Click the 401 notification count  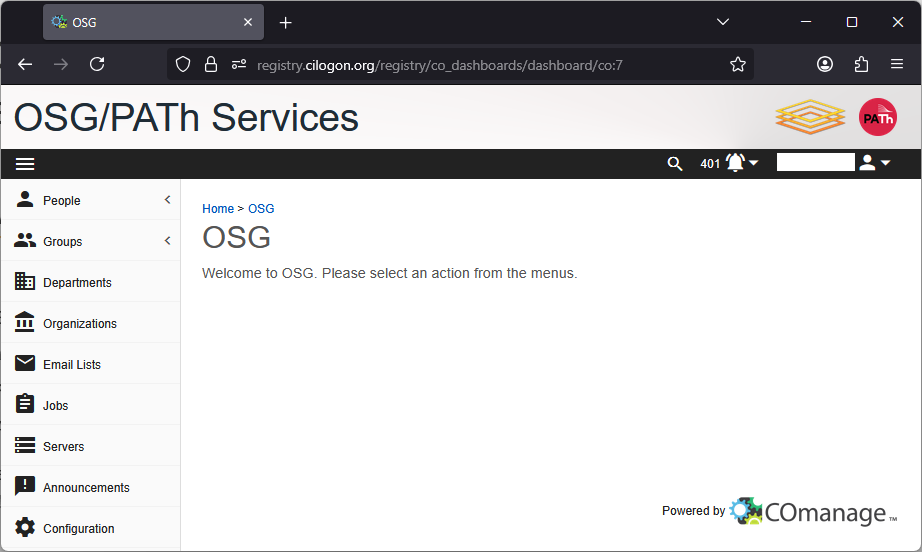tap(710, 163)
